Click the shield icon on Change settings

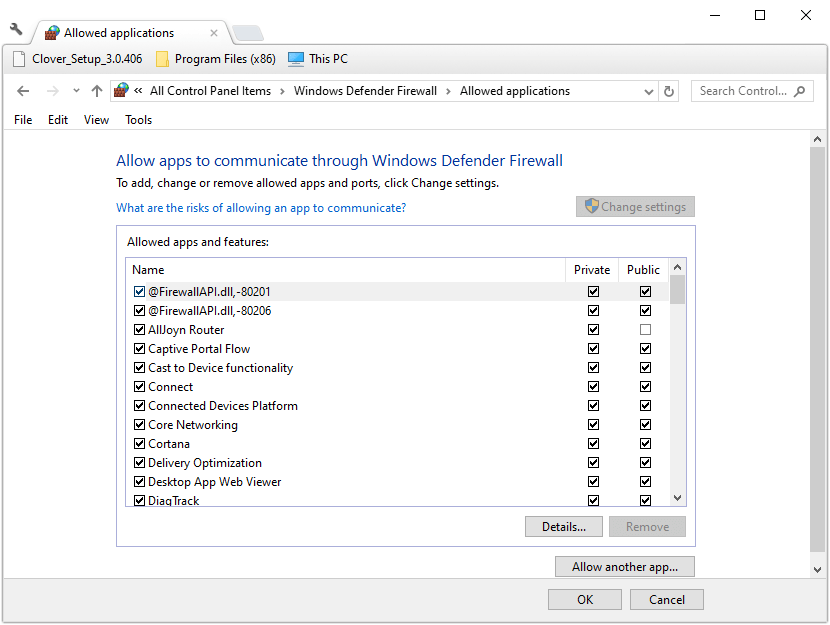point(590,206)
